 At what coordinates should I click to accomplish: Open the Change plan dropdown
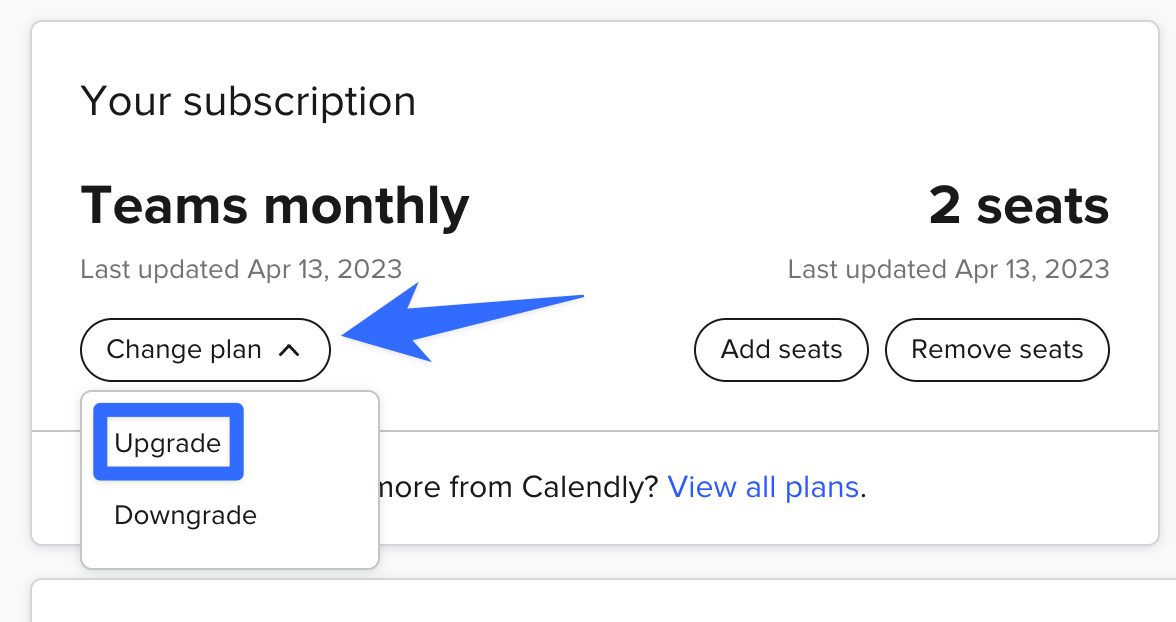[x=185, y=350]
